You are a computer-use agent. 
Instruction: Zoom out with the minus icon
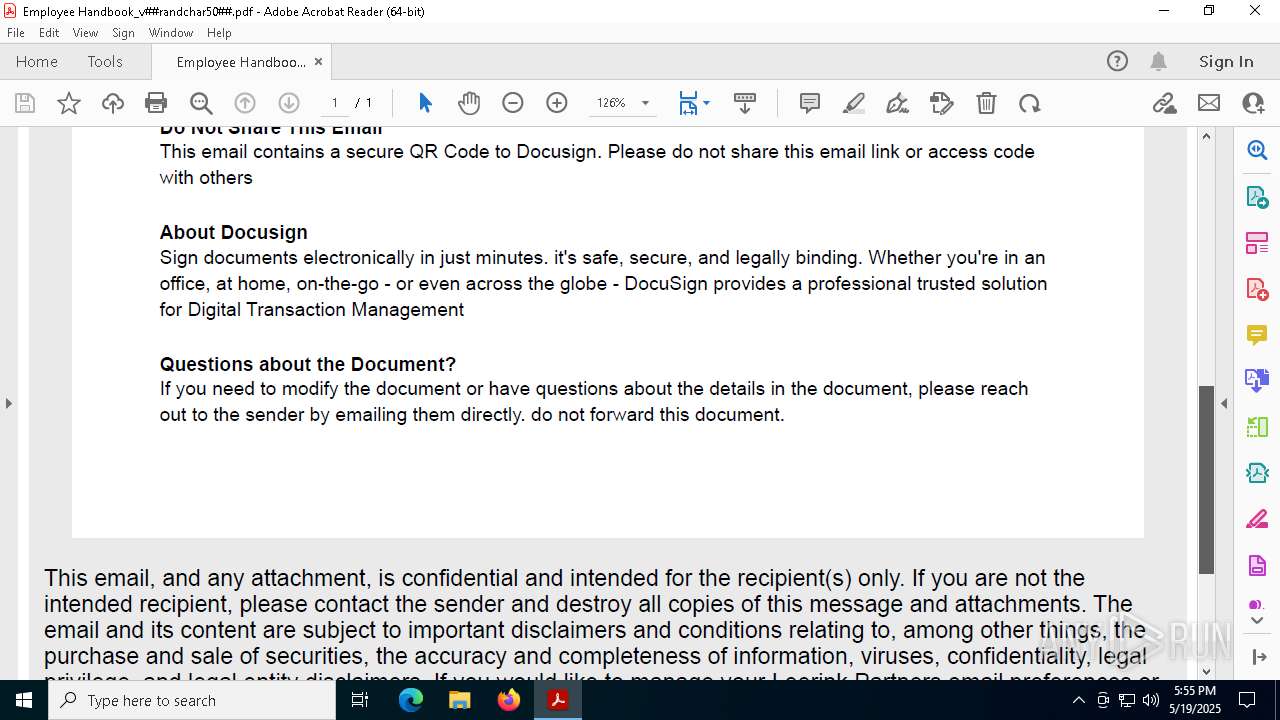pos(513,103)
